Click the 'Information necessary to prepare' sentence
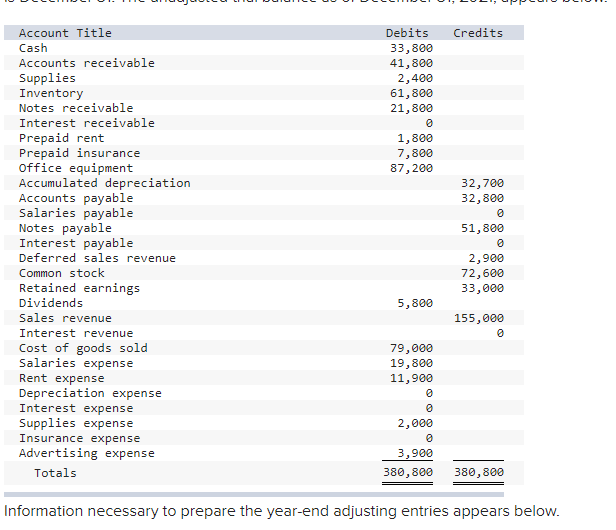This screenshot has height=530, width=616. point(282,511)
